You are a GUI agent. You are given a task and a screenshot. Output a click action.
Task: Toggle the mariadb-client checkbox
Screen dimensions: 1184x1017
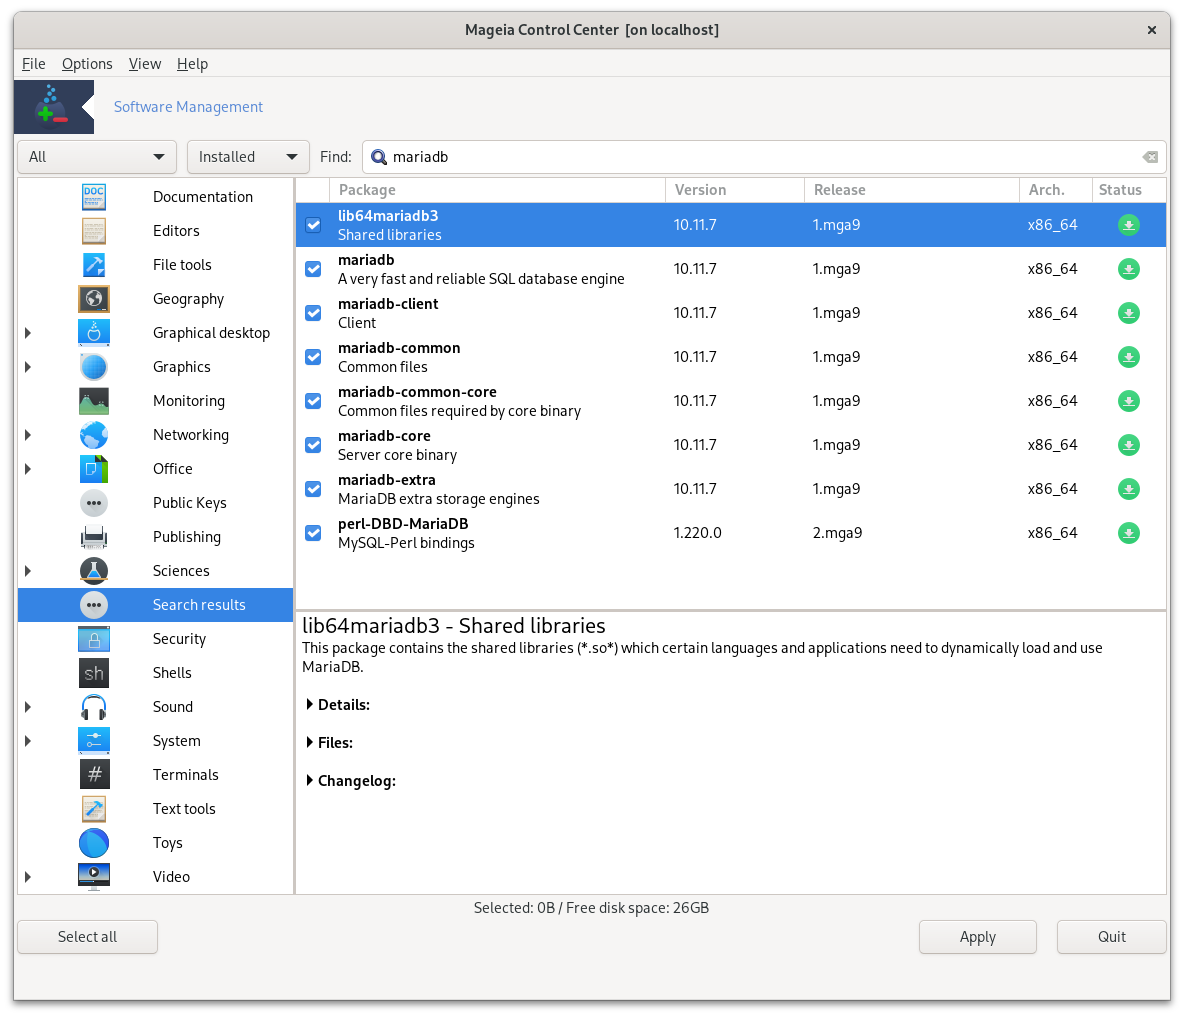(313, 313)
